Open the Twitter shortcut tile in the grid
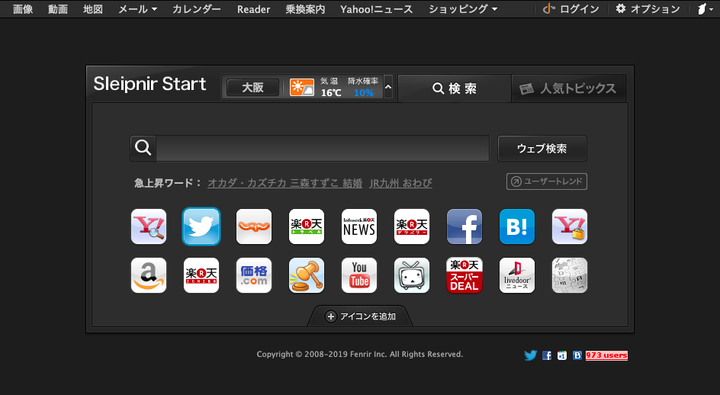 [201, 226]
